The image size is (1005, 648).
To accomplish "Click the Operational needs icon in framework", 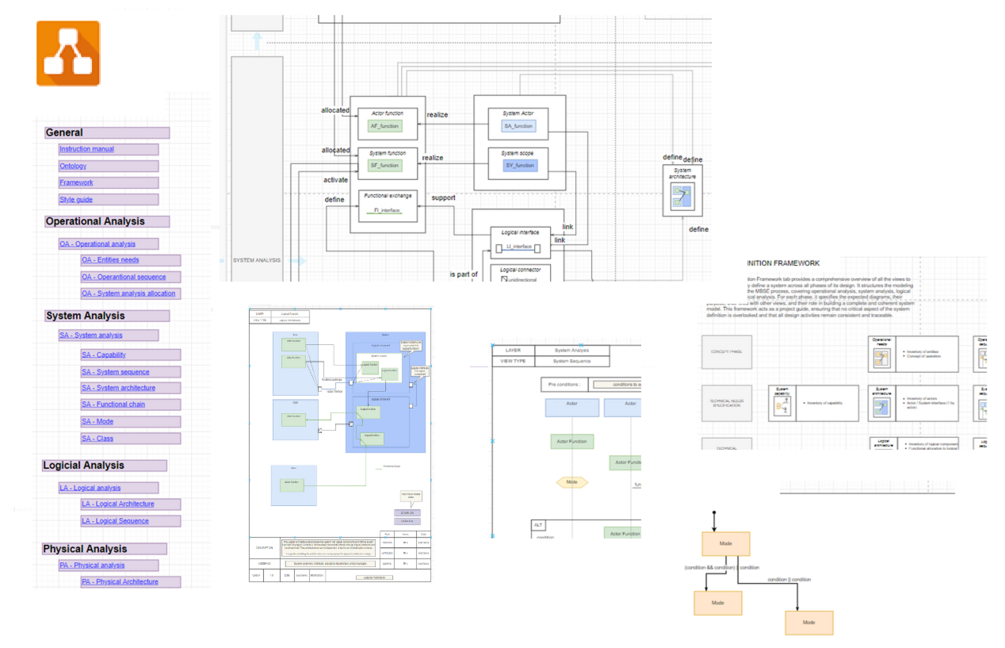I will coord(882,358).
